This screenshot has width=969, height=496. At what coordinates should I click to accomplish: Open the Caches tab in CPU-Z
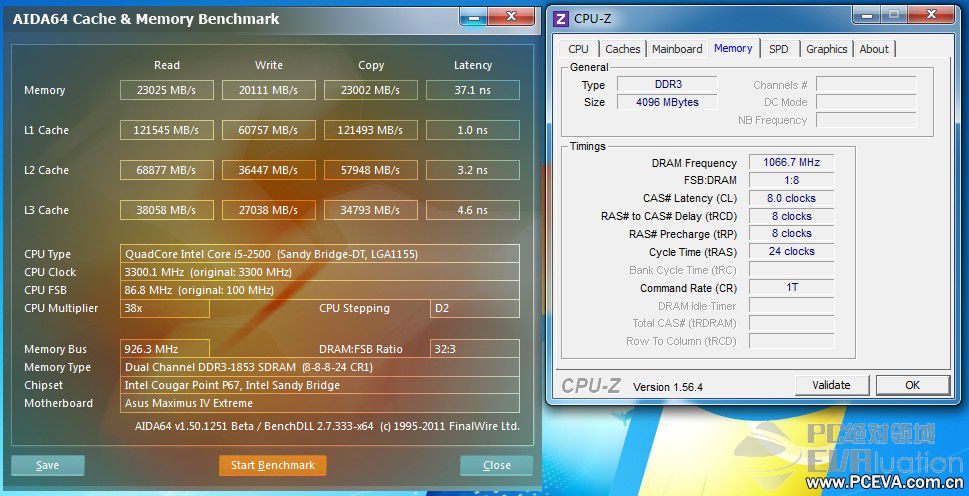[x=622, y=49]
